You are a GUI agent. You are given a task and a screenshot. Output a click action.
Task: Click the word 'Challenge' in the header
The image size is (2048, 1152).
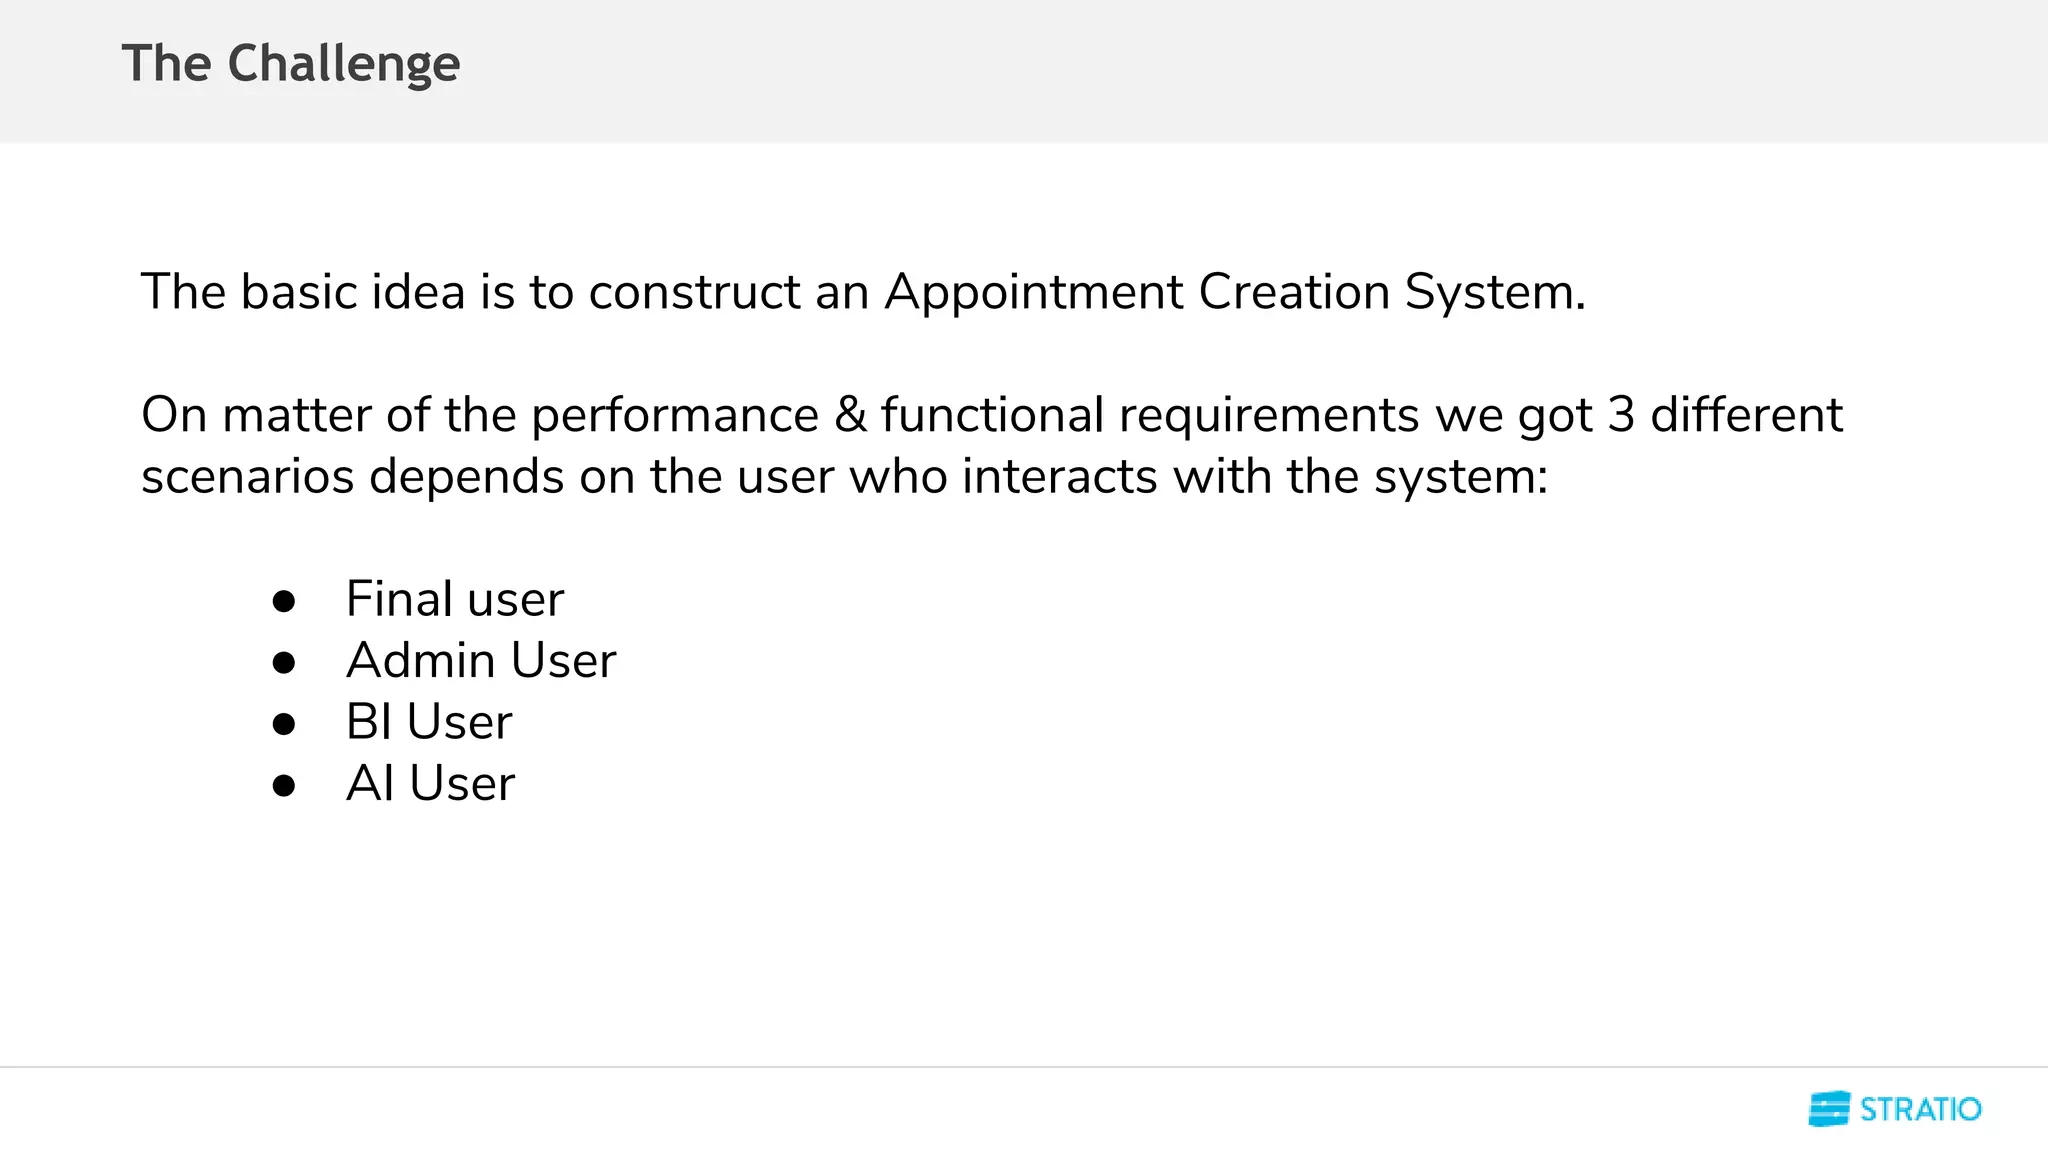point(344,64)
